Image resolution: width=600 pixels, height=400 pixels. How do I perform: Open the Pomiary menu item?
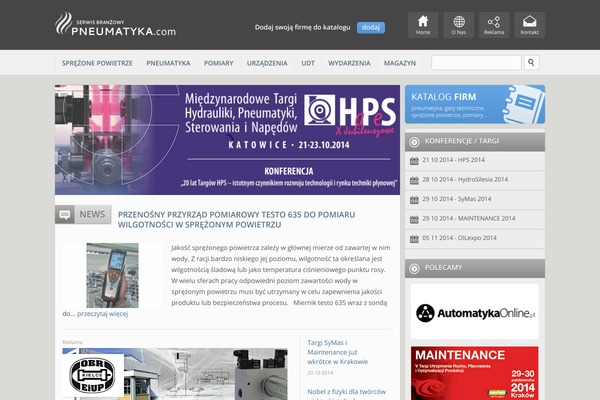218,63
